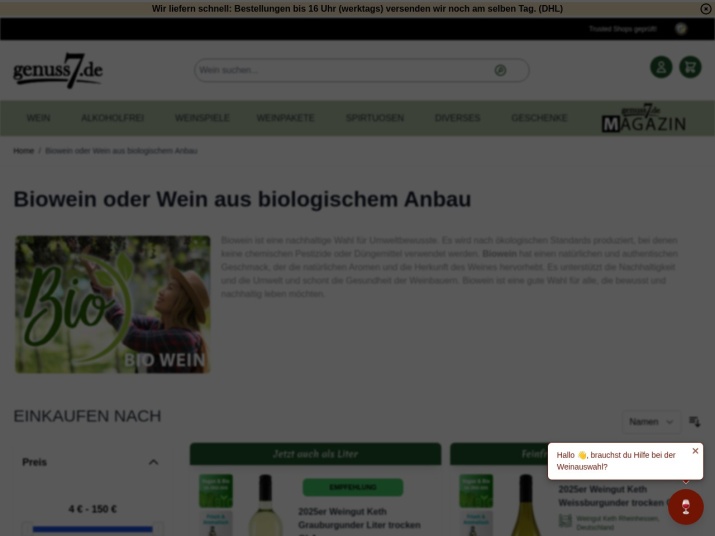Collapse the Preis filter section
715x536 pixels.
pyautogui.click(x=153, y=462)
